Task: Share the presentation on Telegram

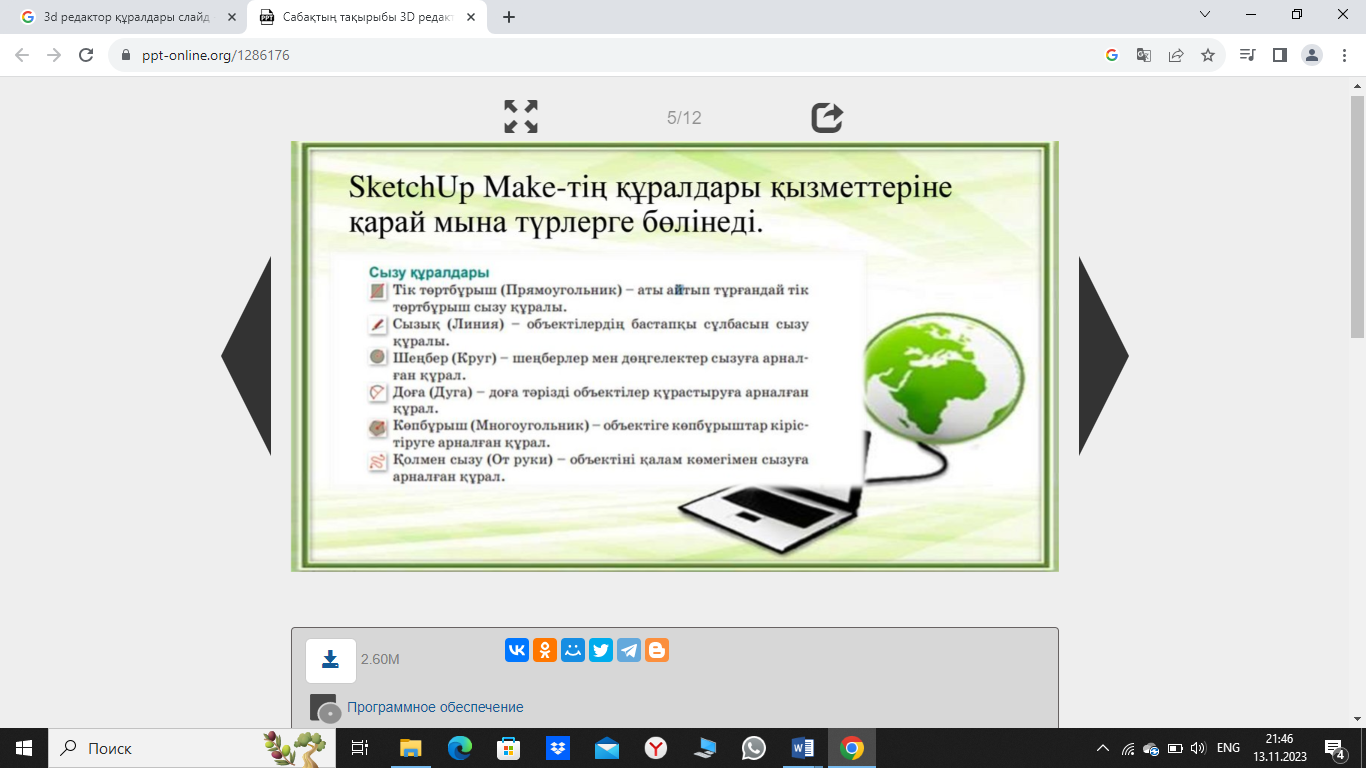Action: pyautogui.click(x=629, y=650)
